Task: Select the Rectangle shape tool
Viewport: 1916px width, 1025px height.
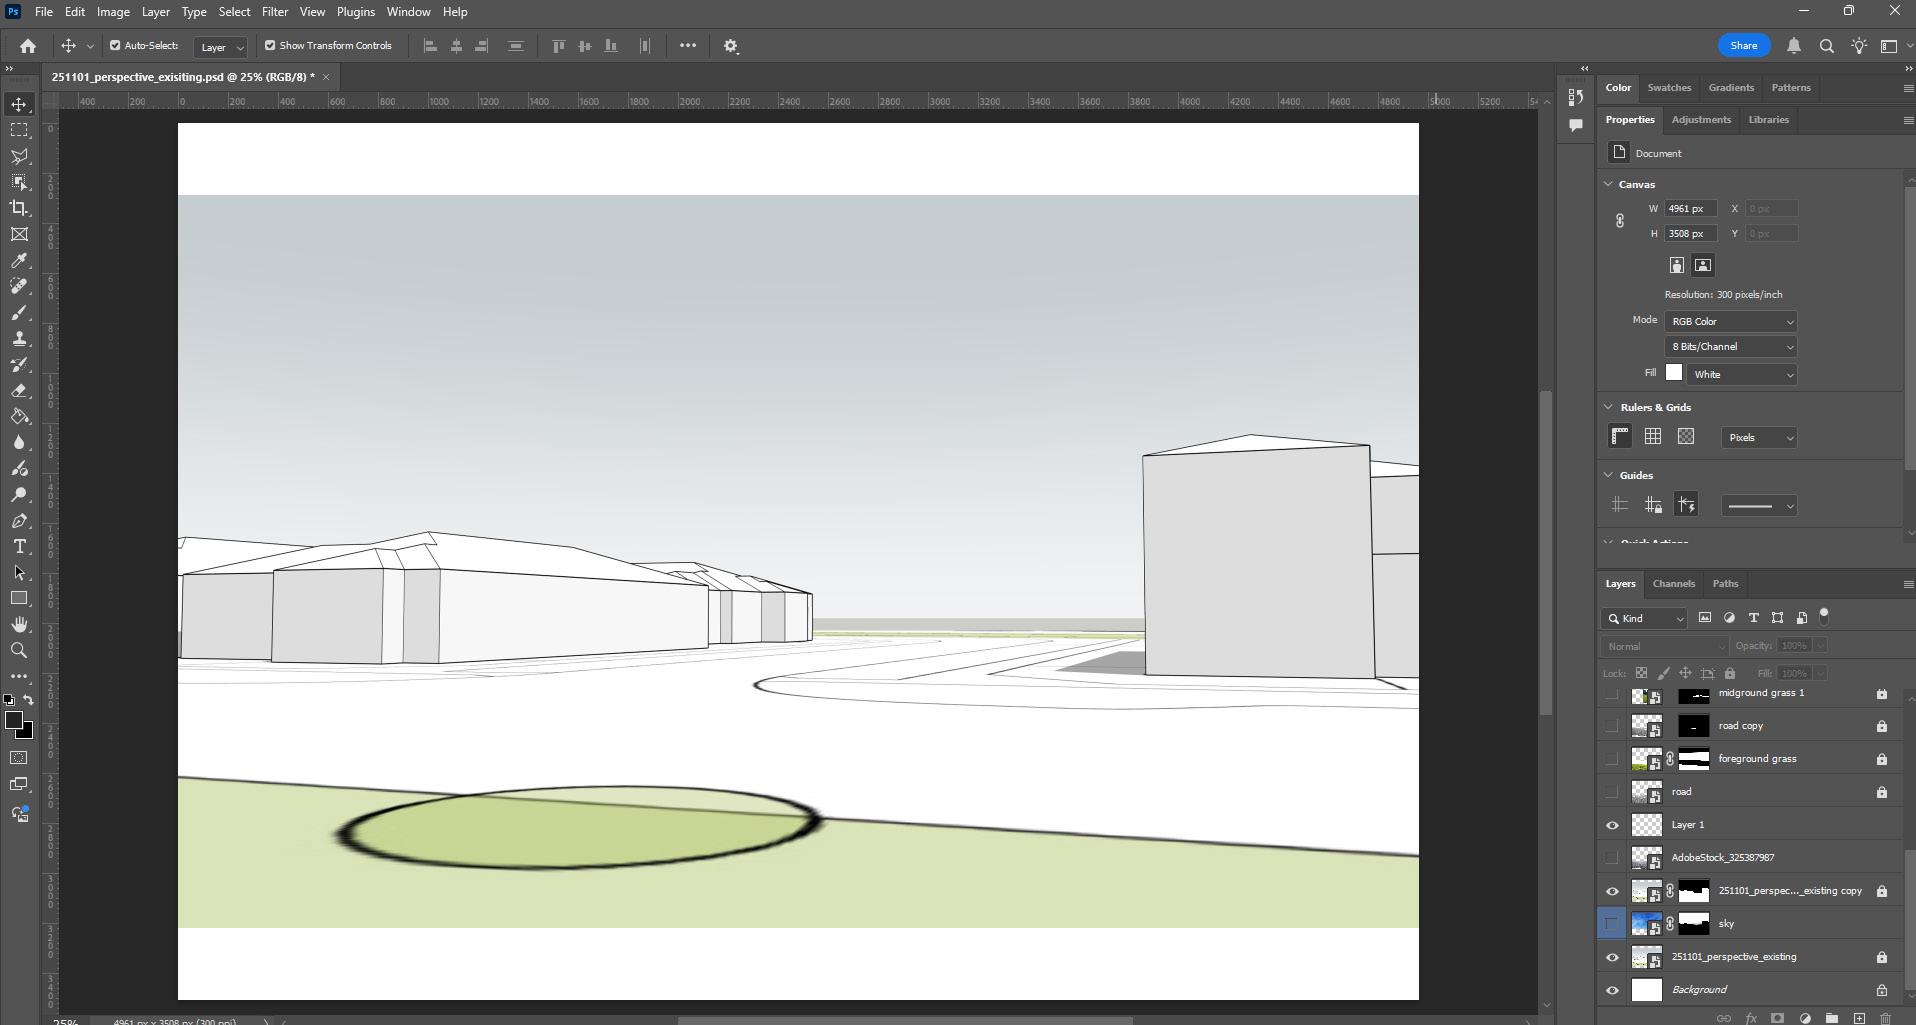Action: pyautogui.click(x=19, y=598)
